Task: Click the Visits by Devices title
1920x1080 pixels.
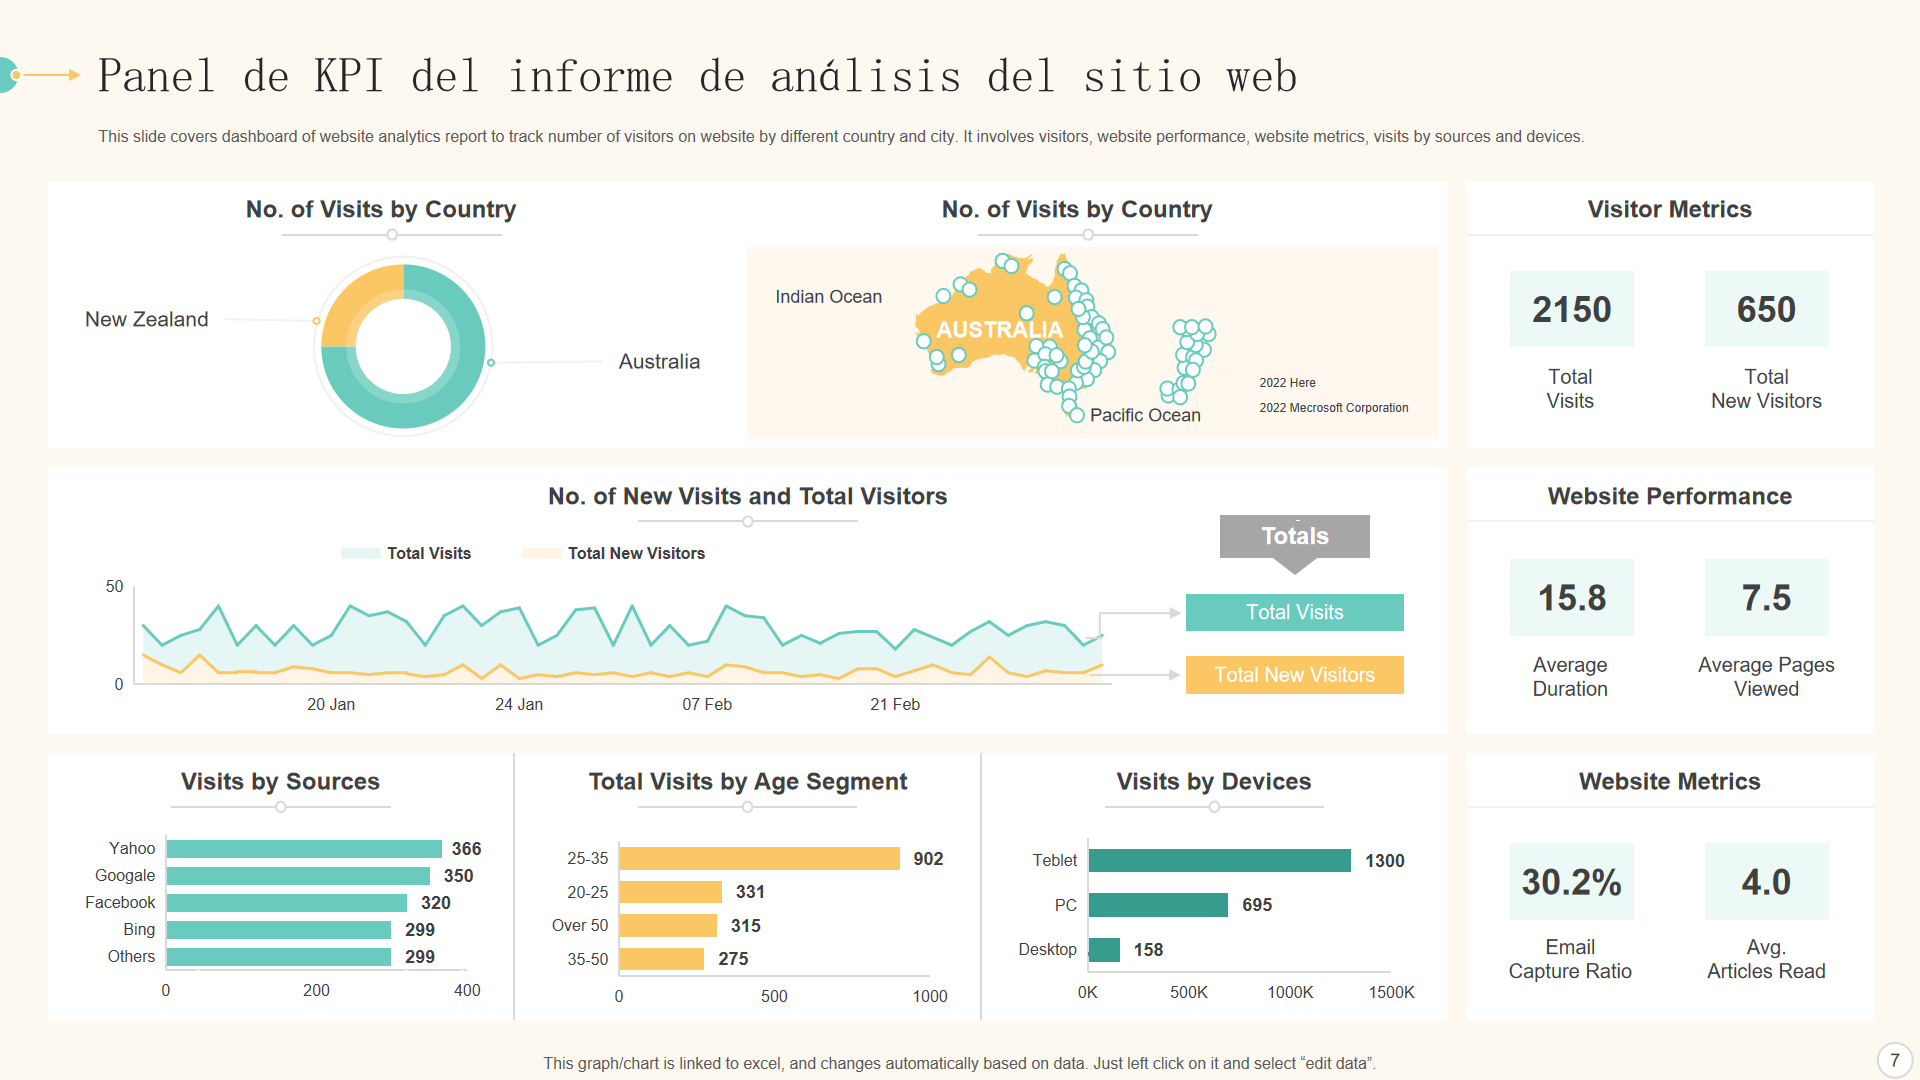Action: coord(1214,781)
